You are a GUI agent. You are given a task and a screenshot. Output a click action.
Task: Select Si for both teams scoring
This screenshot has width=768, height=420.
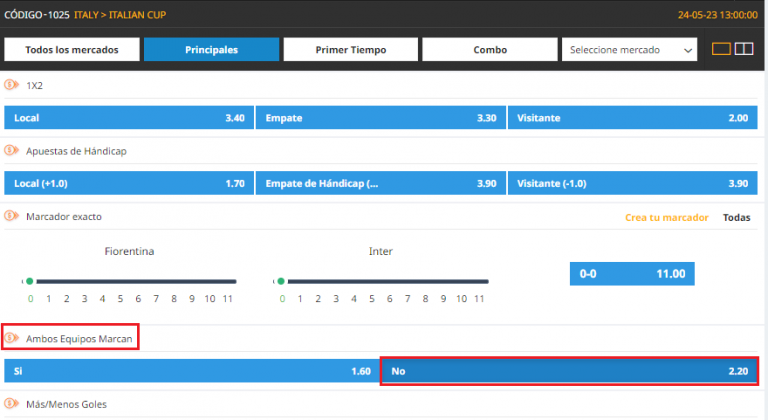pyautogui.click(x=191, y=371)
